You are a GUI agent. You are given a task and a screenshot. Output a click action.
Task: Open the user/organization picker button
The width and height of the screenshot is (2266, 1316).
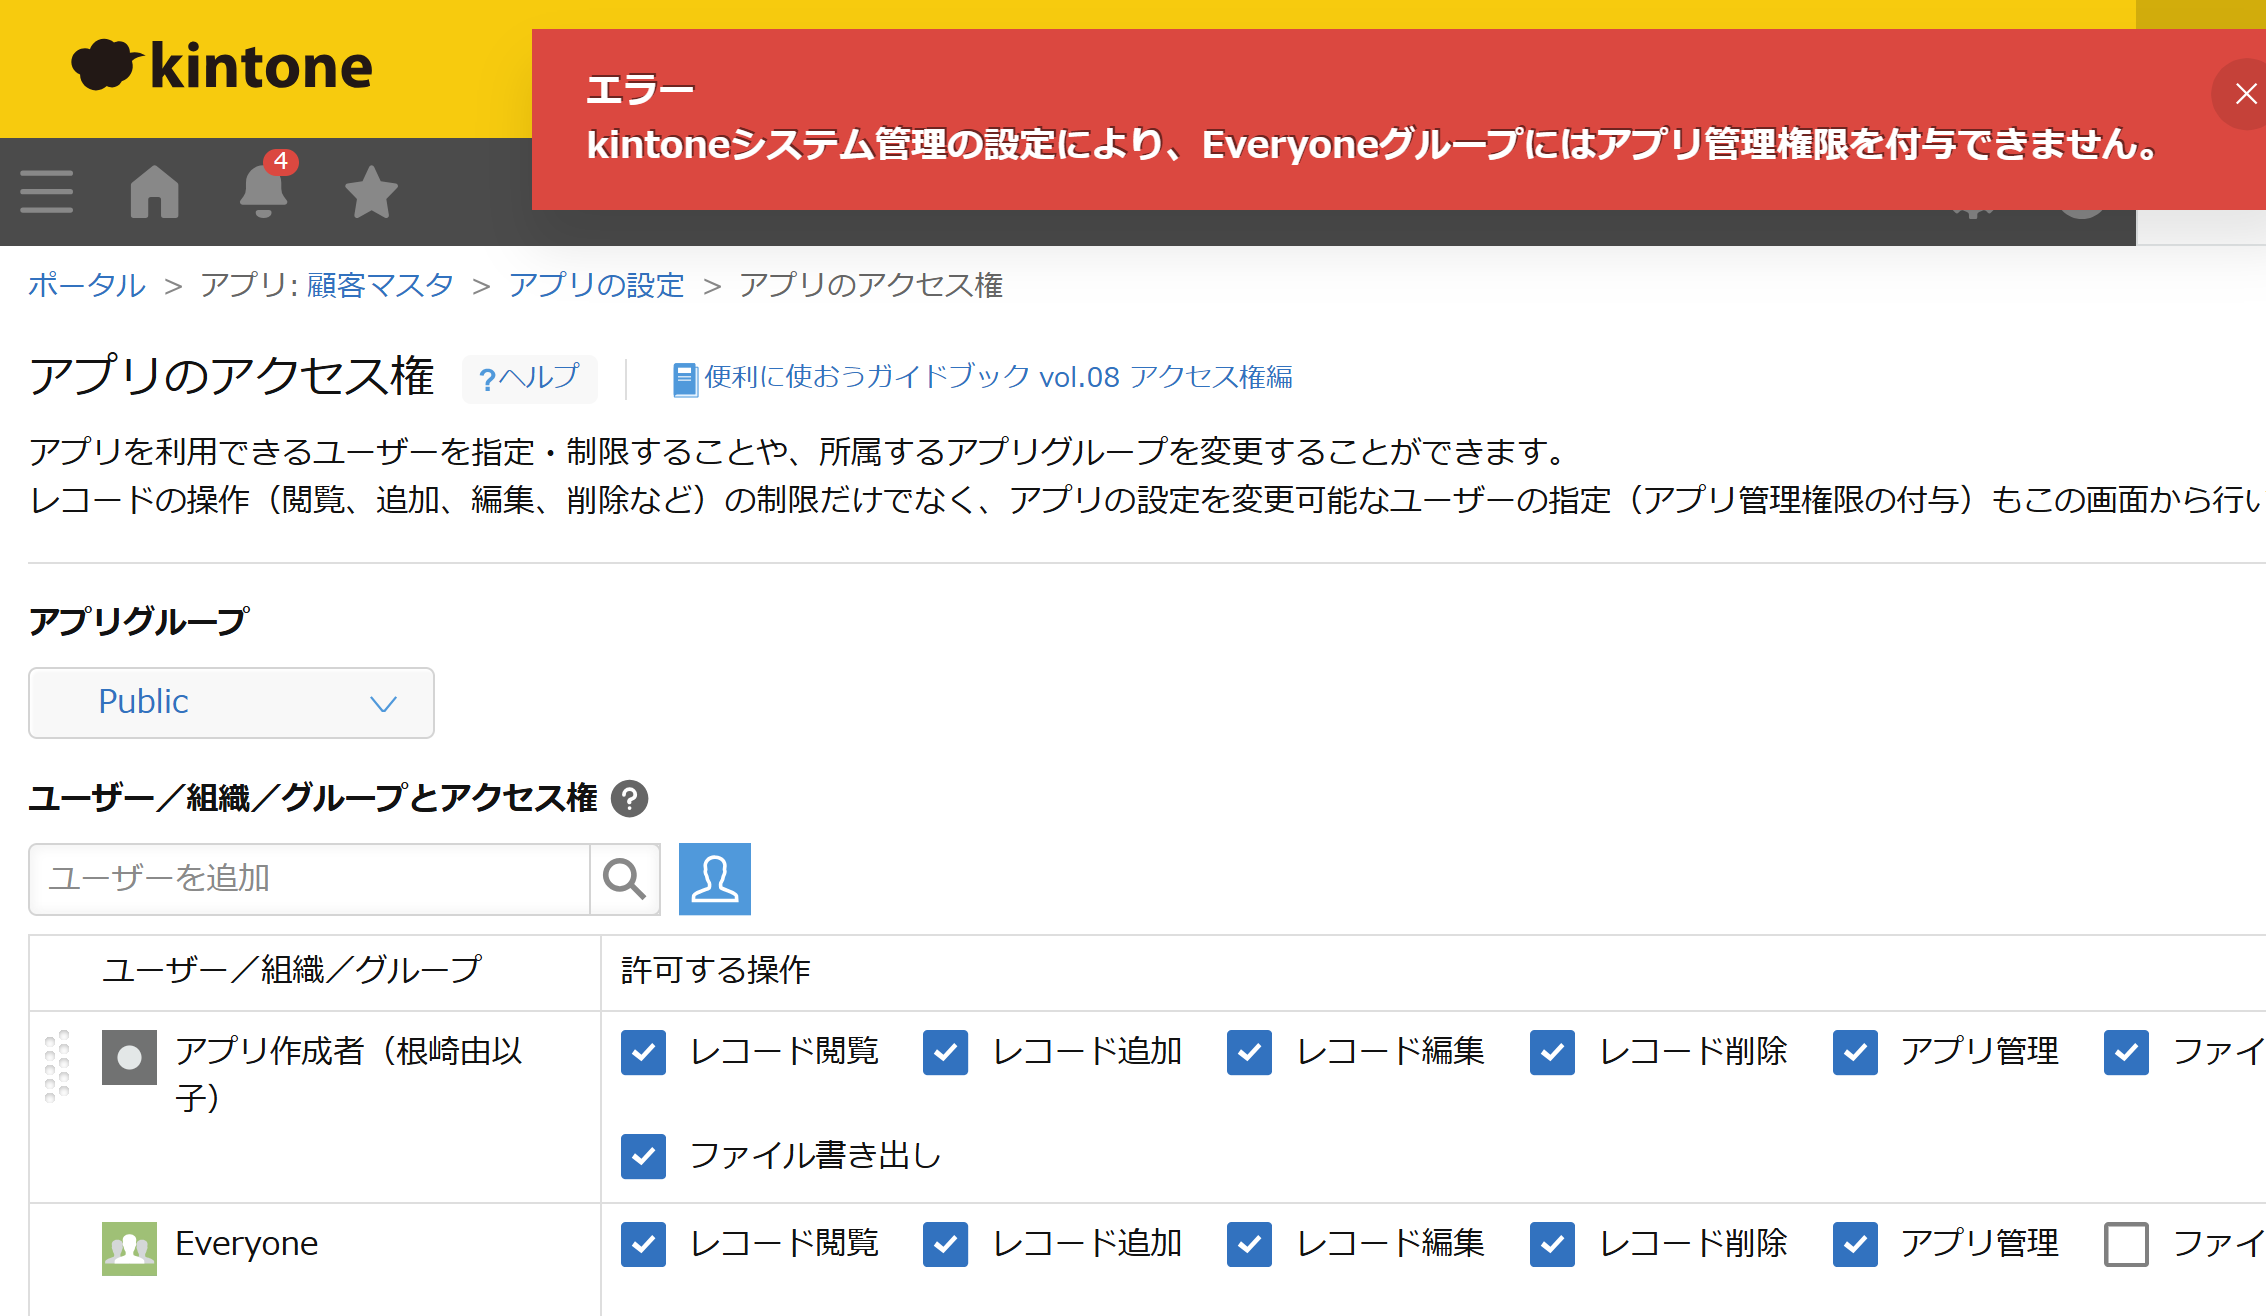[x=715, y=879]
